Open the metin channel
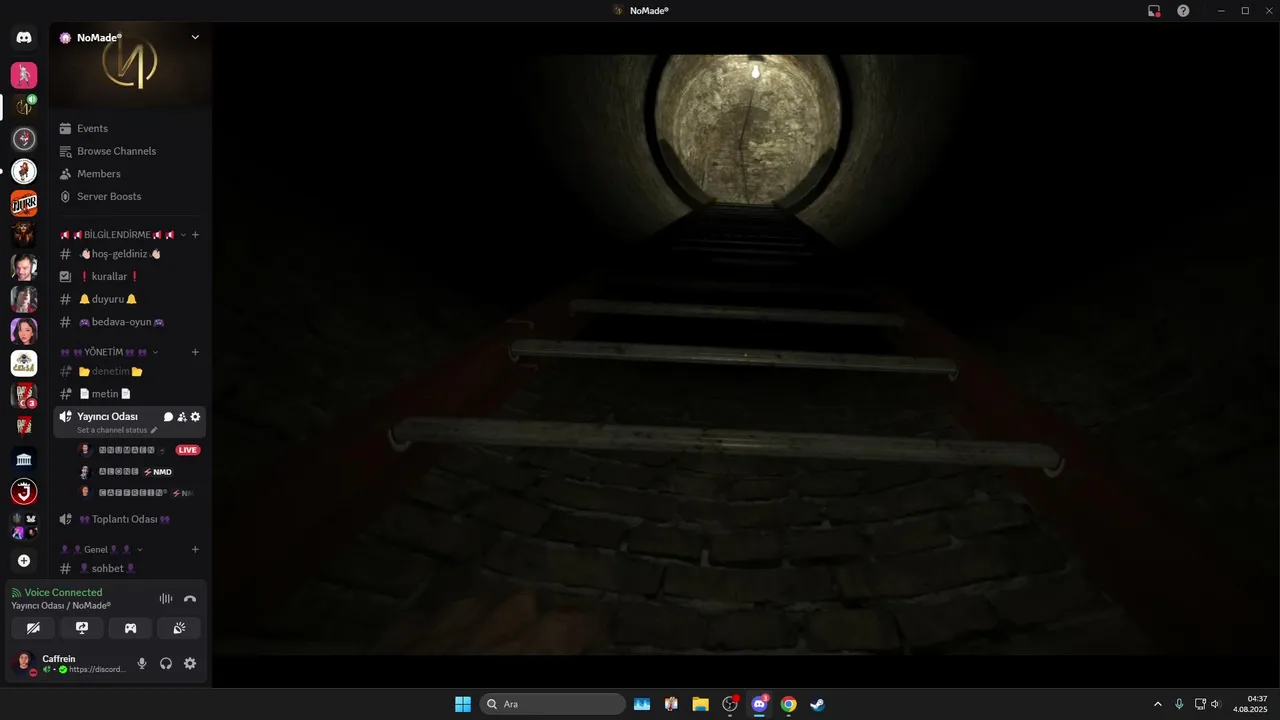The height and width of the screenshot is (720, 1280). (x=130, y=394)
